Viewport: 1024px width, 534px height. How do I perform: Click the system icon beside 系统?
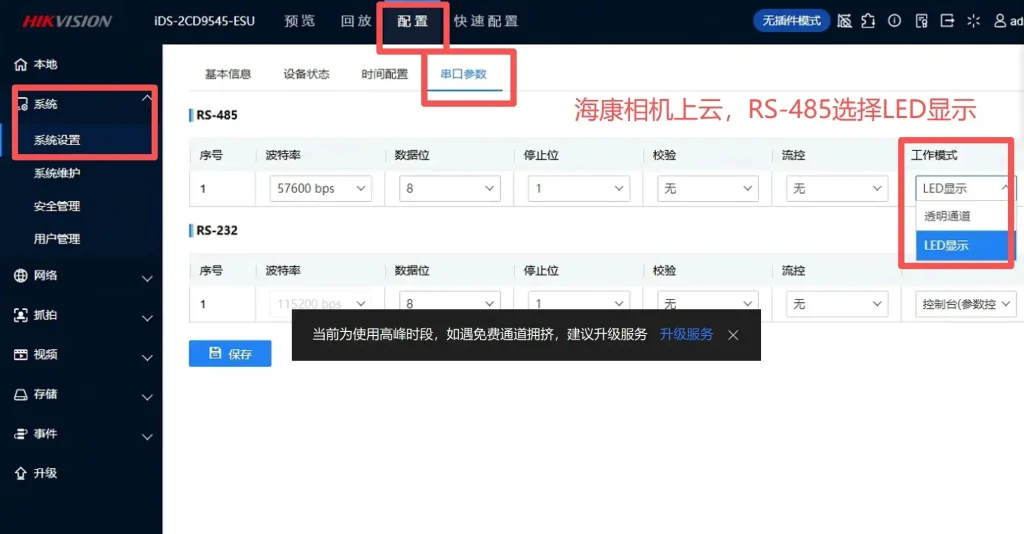[22, 104]
